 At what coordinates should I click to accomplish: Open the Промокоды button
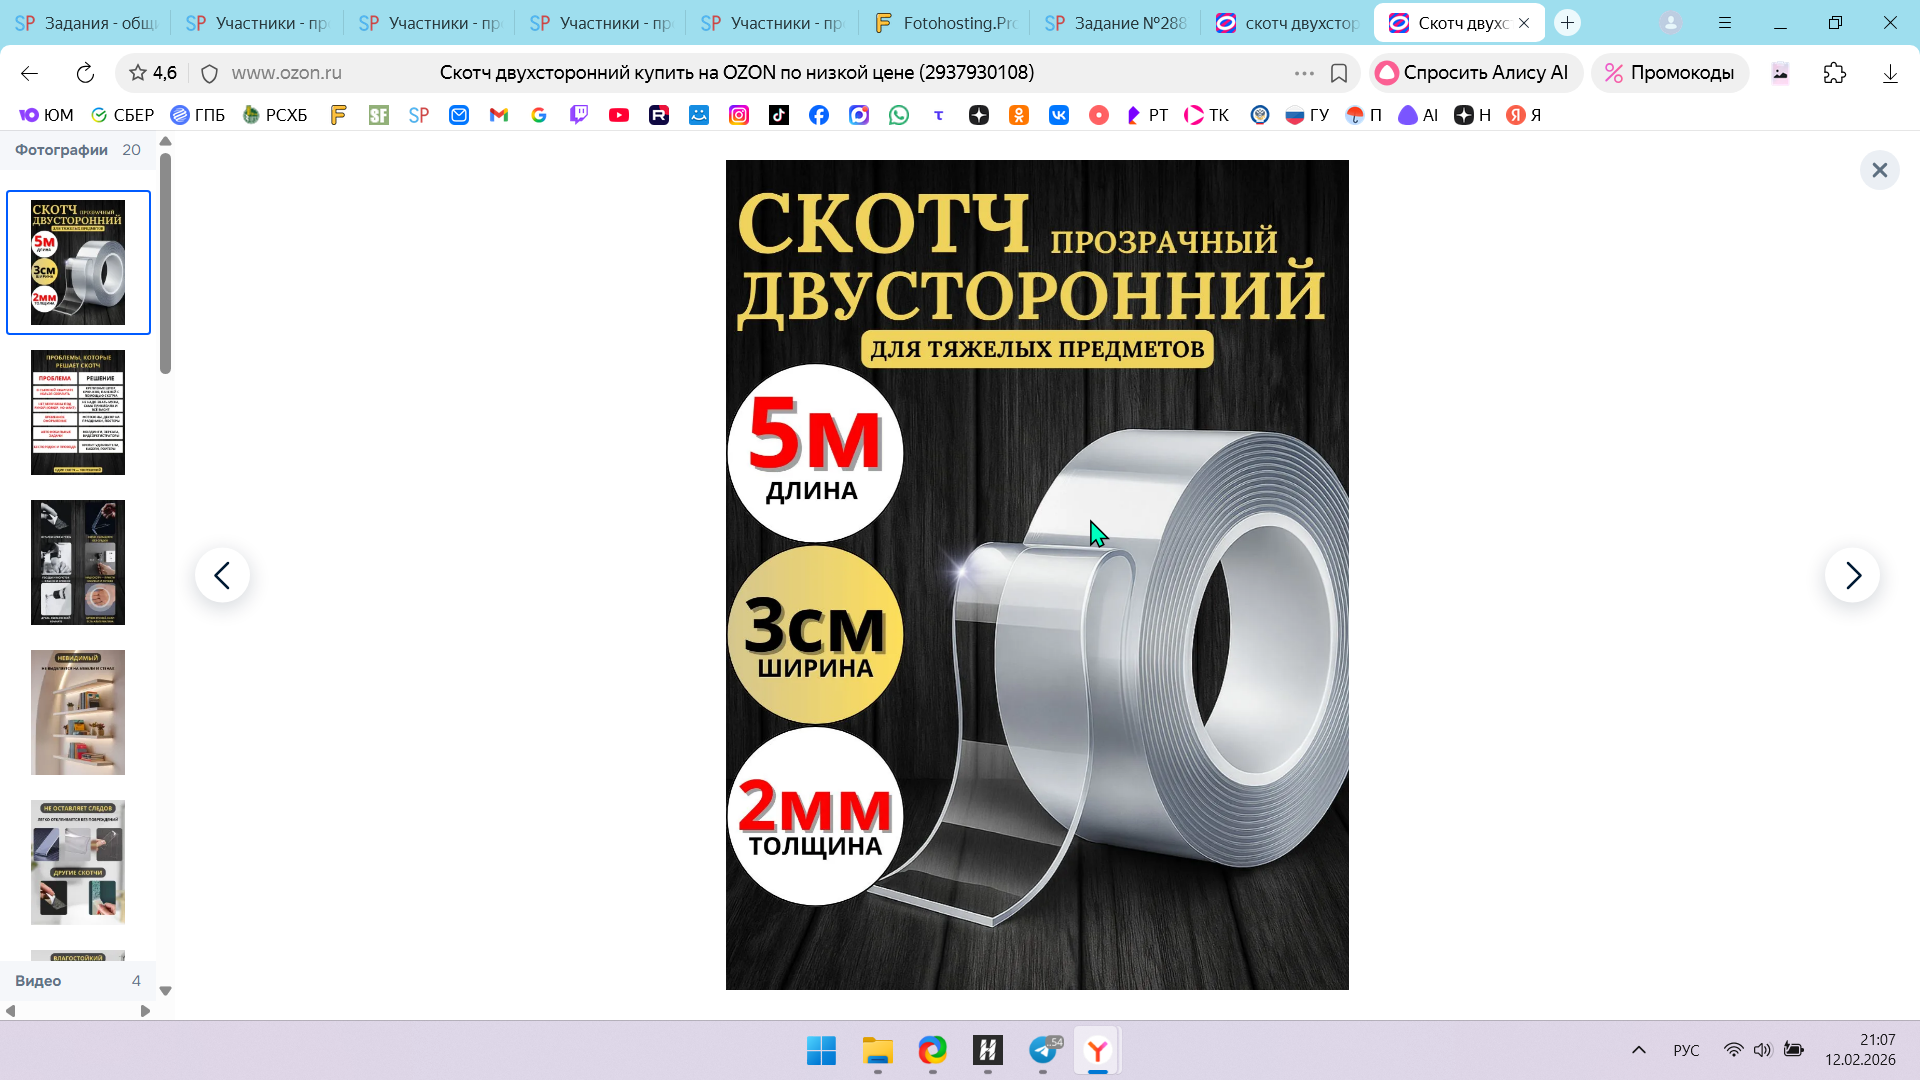pyautogui.click(x=1670, y=73)
